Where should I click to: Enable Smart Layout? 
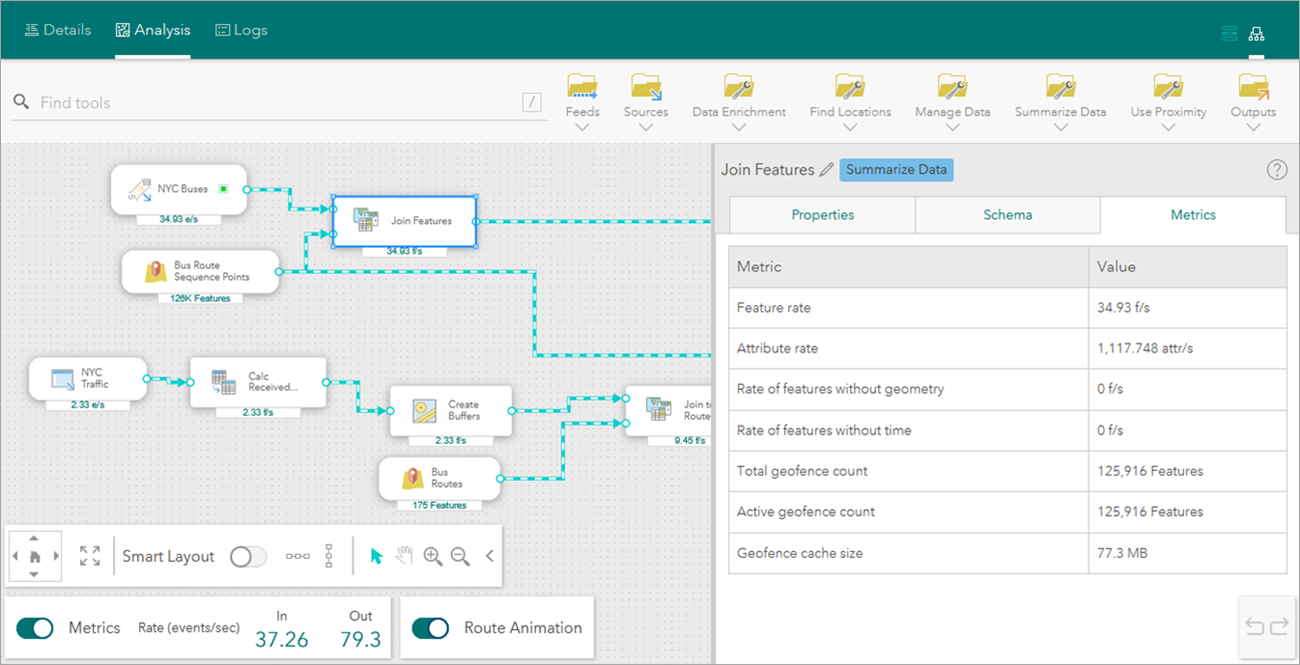pos(247,556)
